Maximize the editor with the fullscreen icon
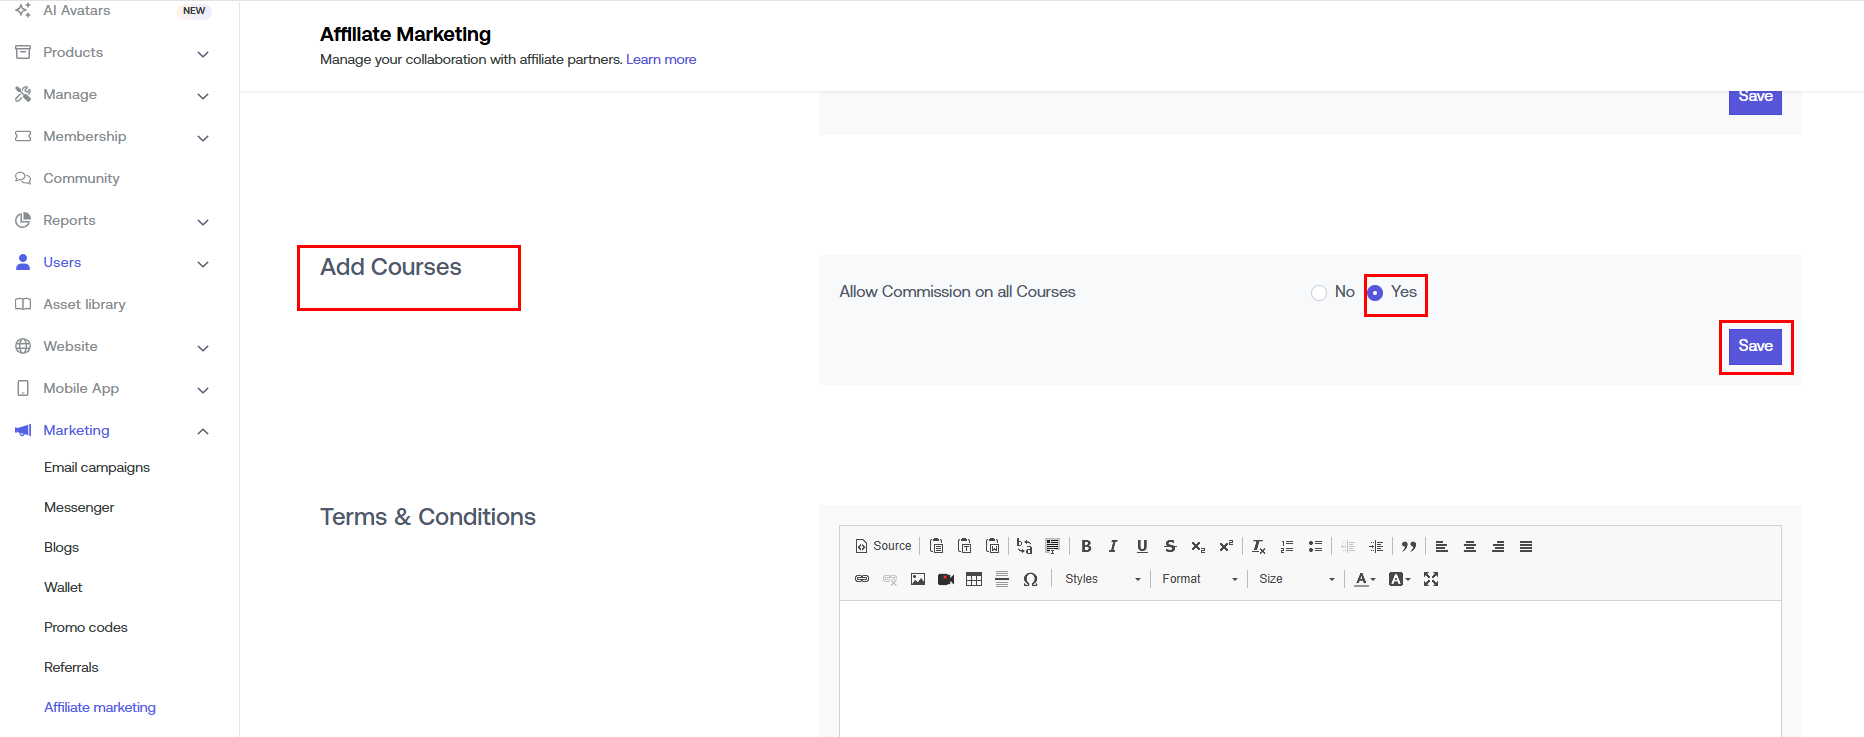 point(1431,579)
